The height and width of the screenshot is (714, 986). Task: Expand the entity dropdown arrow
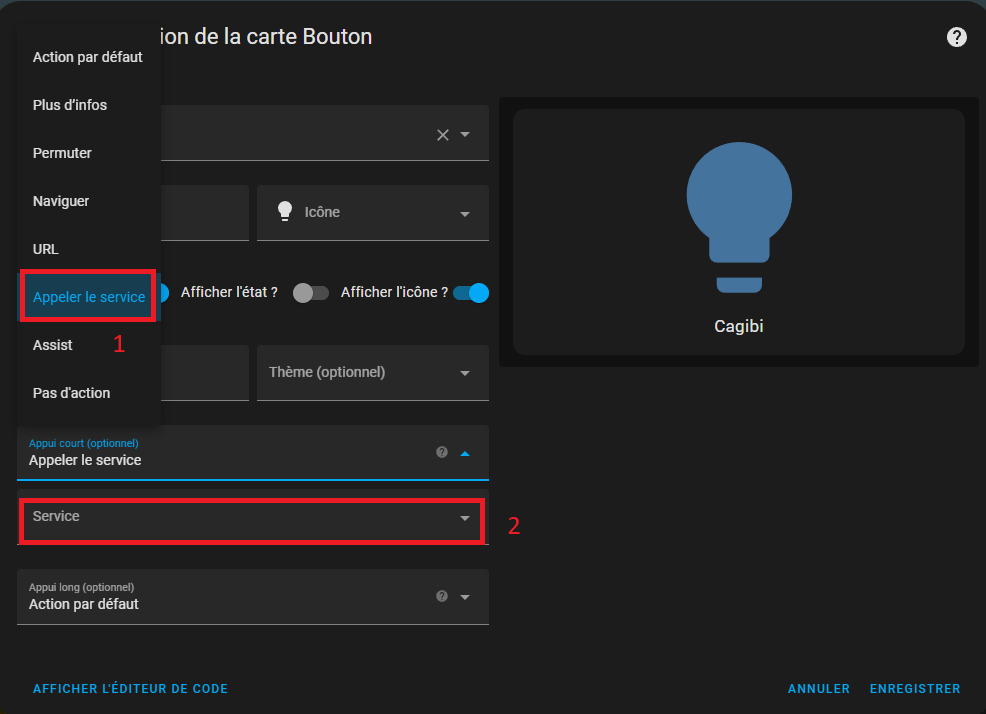click(465, 135)
